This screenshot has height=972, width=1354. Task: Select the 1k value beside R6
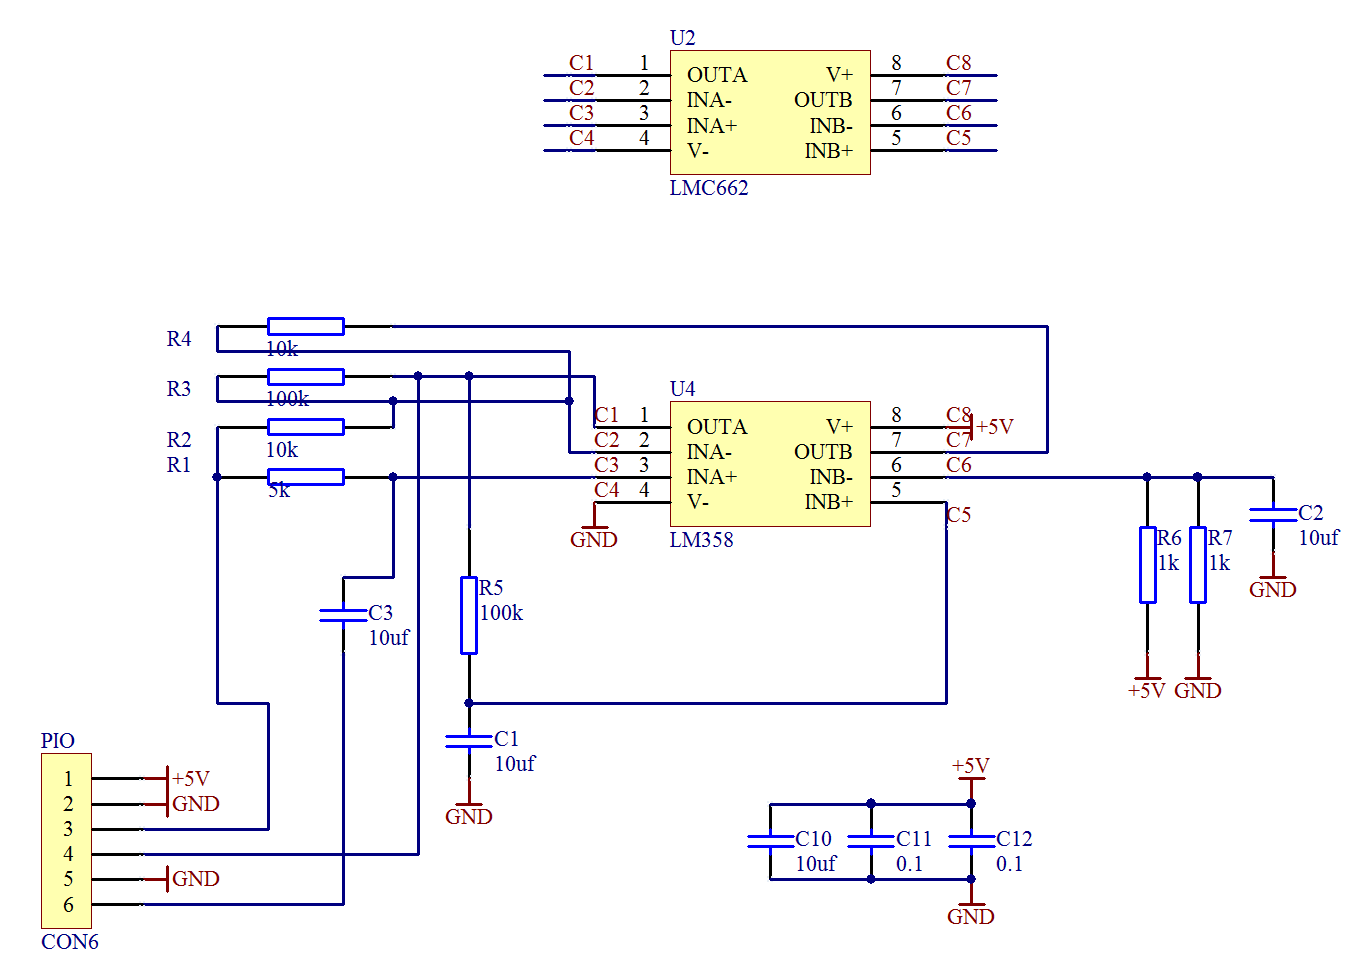[1168, 563]
